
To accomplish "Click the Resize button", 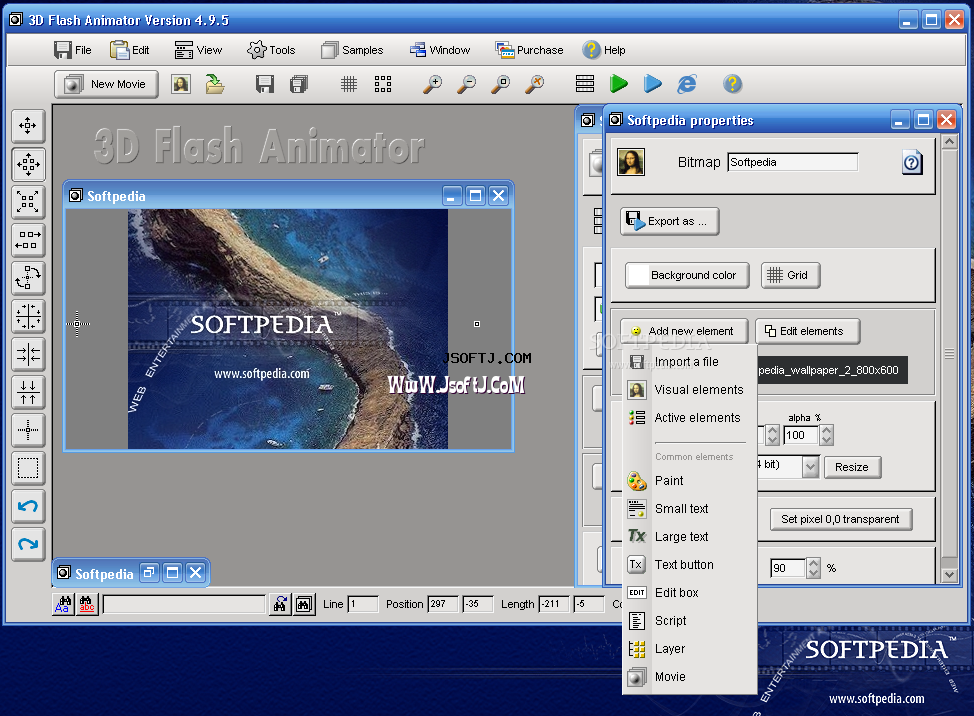I will pos(852,467).
